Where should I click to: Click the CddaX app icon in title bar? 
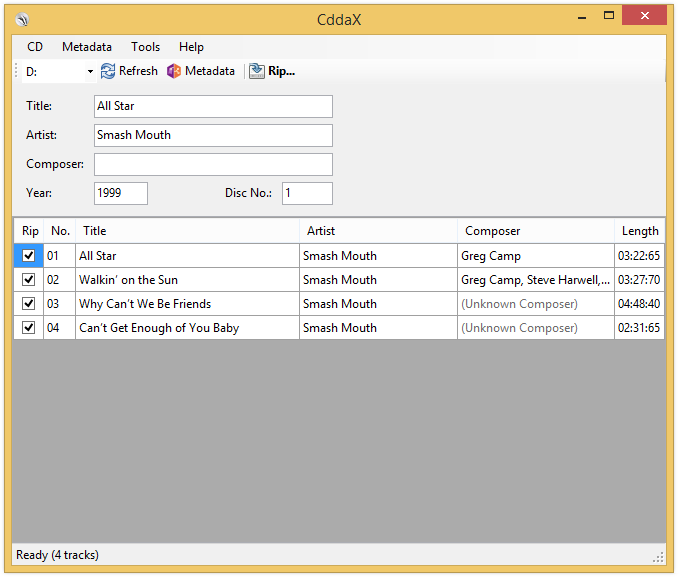click(23, 19)
